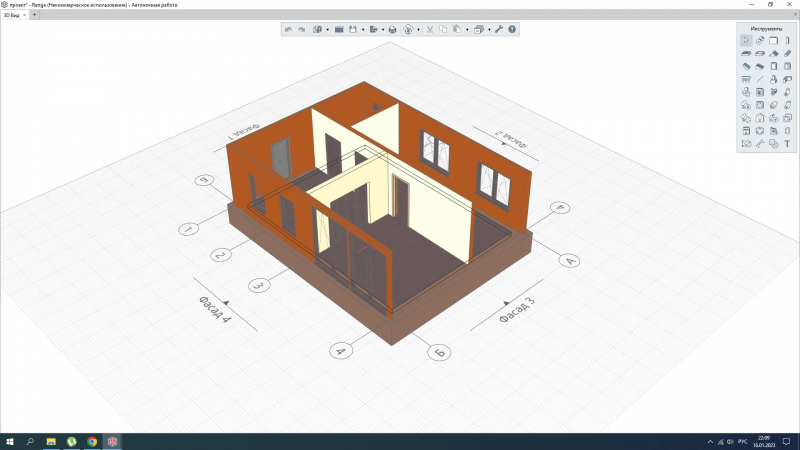Open project with the folder icon
Viewport: 800px width, 450px height.
tap(339, 30)
